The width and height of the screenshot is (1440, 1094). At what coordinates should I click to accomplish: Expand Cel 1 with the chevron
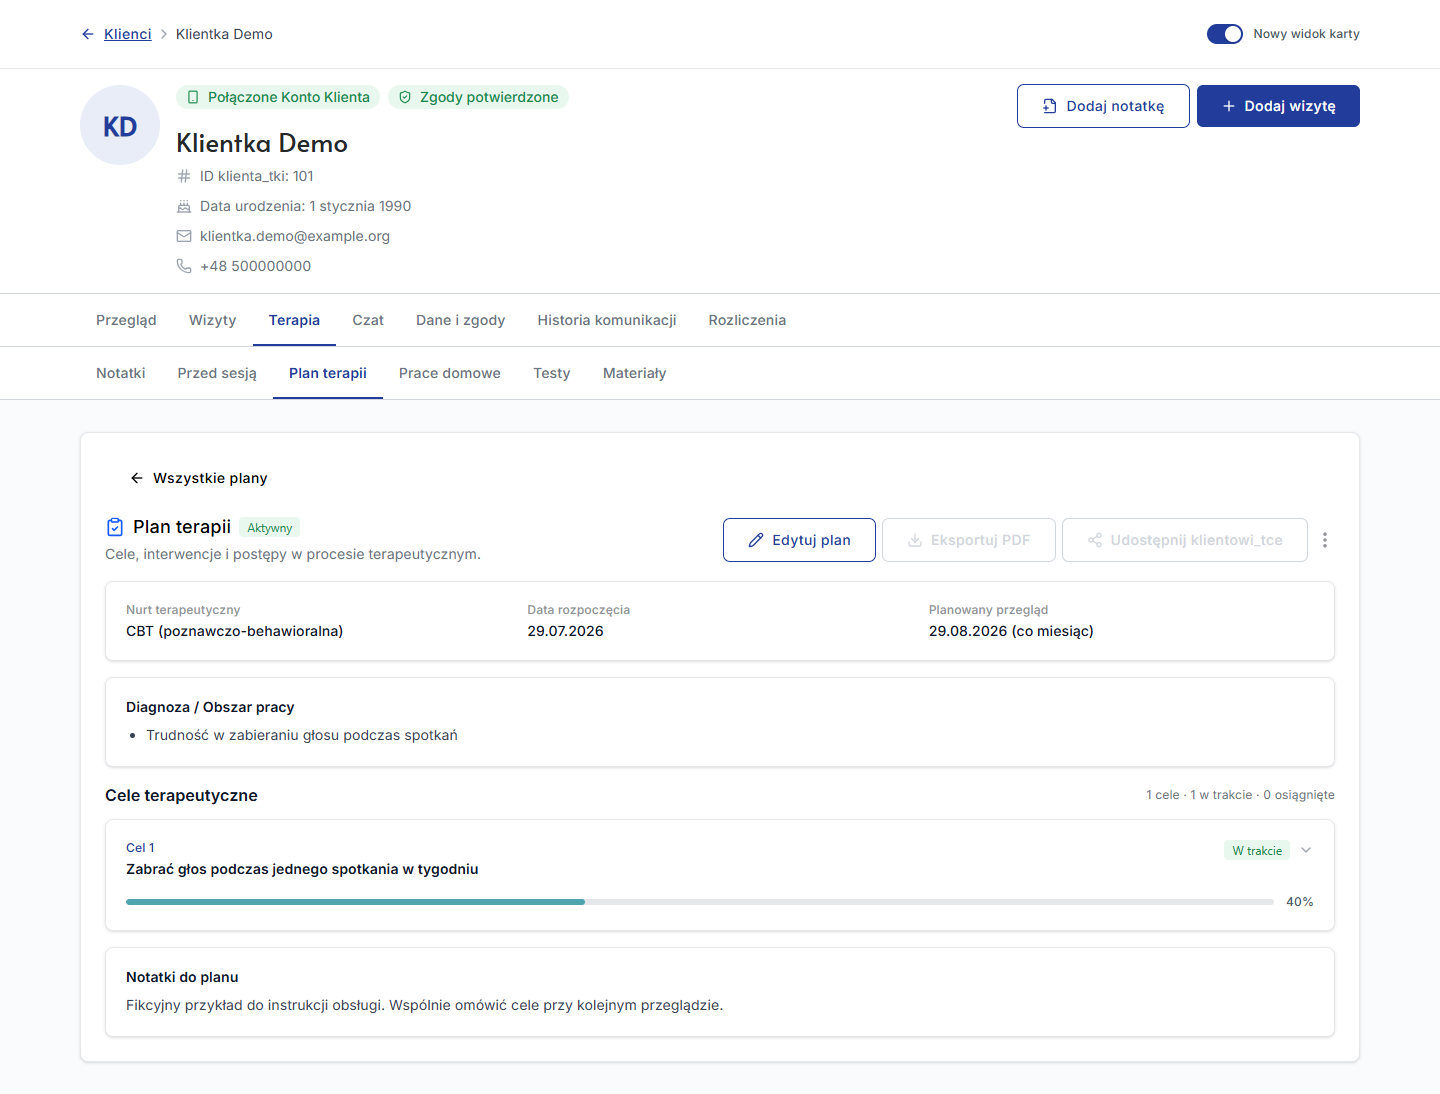pyautogui.click(x=1306, y=850)
